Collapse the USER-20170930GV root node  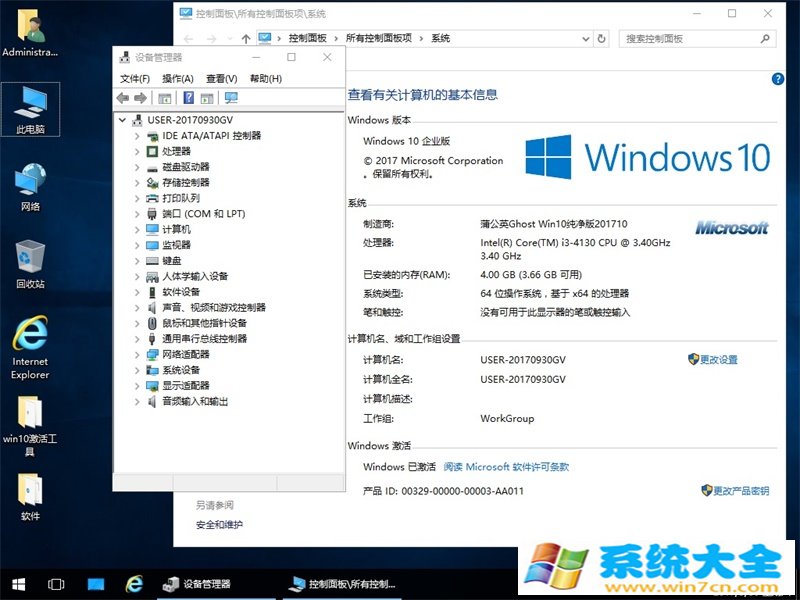(123, 120)
